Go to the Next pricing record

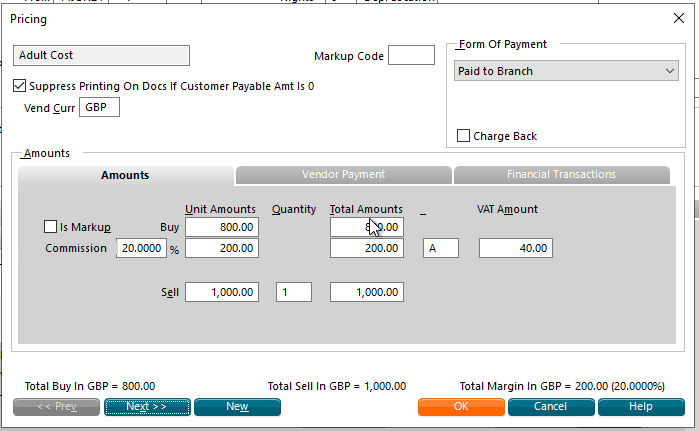[x=147, y=406]
